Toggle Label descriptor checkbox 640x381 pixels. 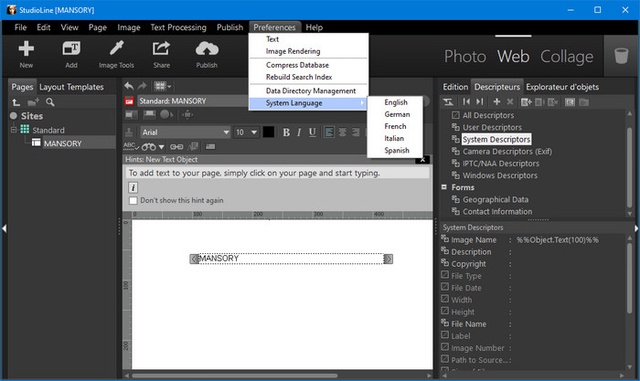click(x=445, y=335)
